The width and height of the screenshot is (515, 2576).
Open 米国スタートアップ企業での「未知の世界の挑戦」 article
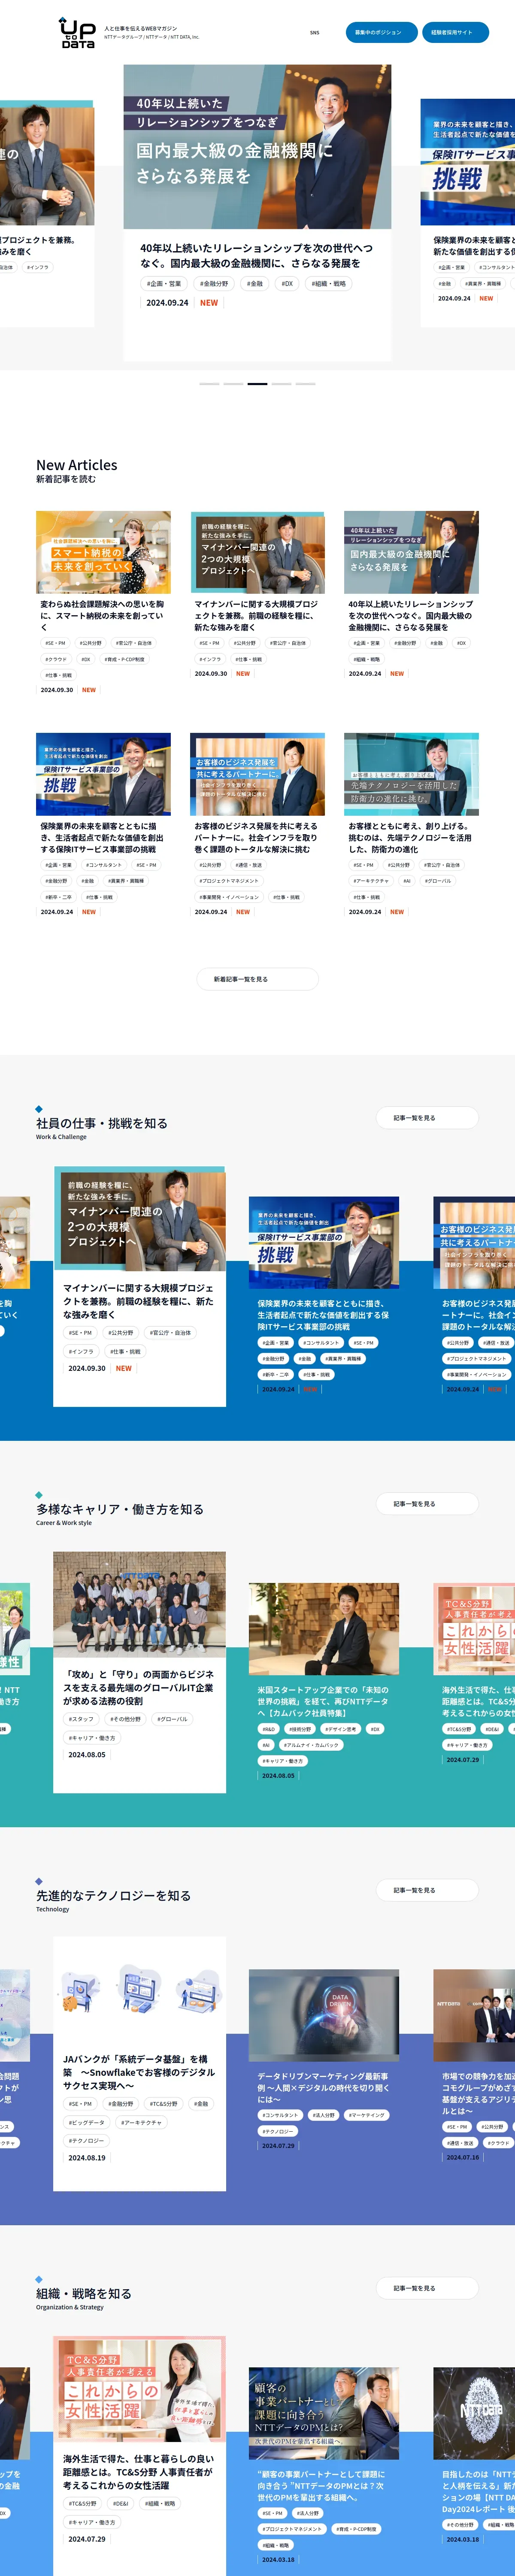coord(324,1700)
